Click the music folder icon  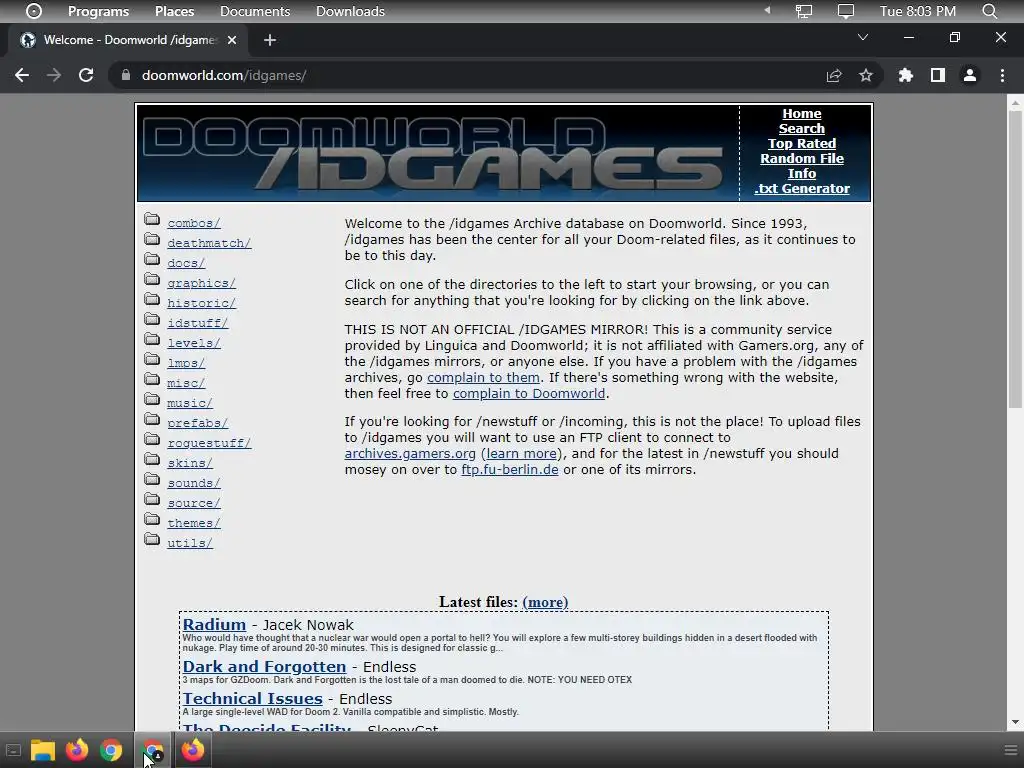(x=152, y=399)
